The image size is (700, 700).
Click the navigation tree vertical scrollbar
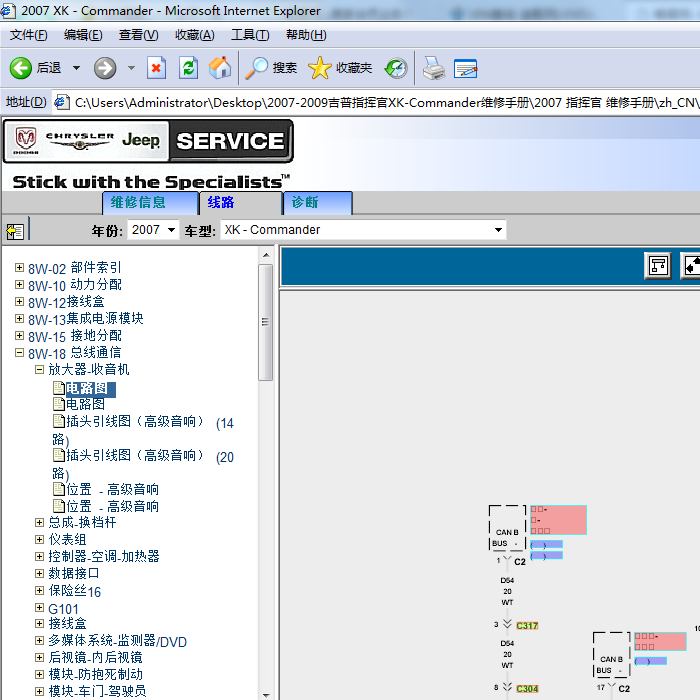point(265,320)
